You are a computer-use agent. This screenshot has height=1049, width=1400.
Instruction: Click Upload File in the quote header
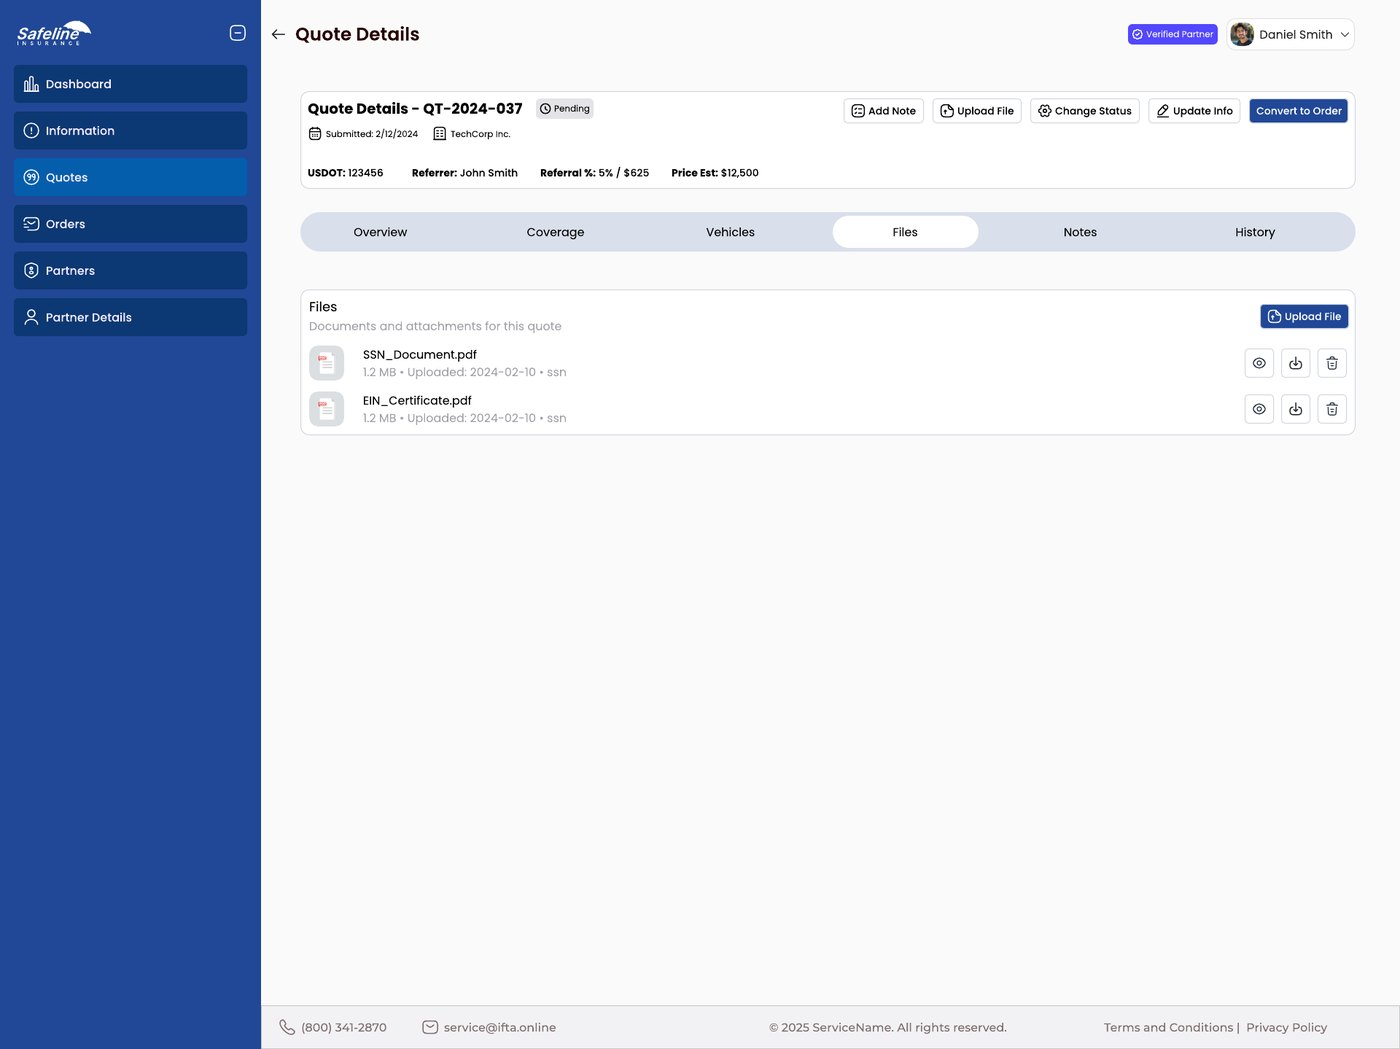pyautogui.click(x=977, y=111)
